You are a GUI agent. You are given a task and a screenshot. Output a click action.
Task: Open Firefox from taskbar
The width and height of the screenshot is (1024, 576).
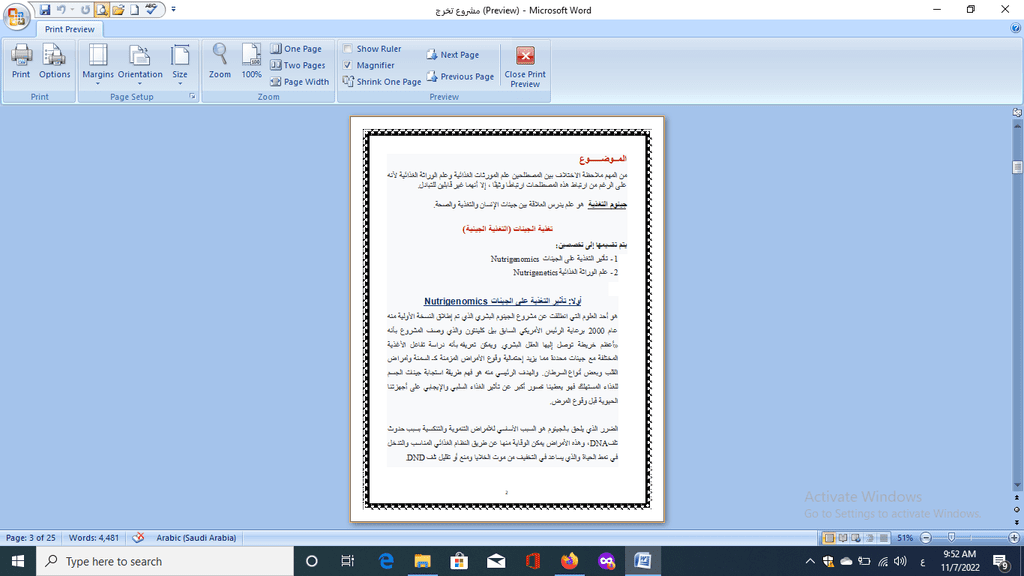pyautogui.click(x=569, y=561)
